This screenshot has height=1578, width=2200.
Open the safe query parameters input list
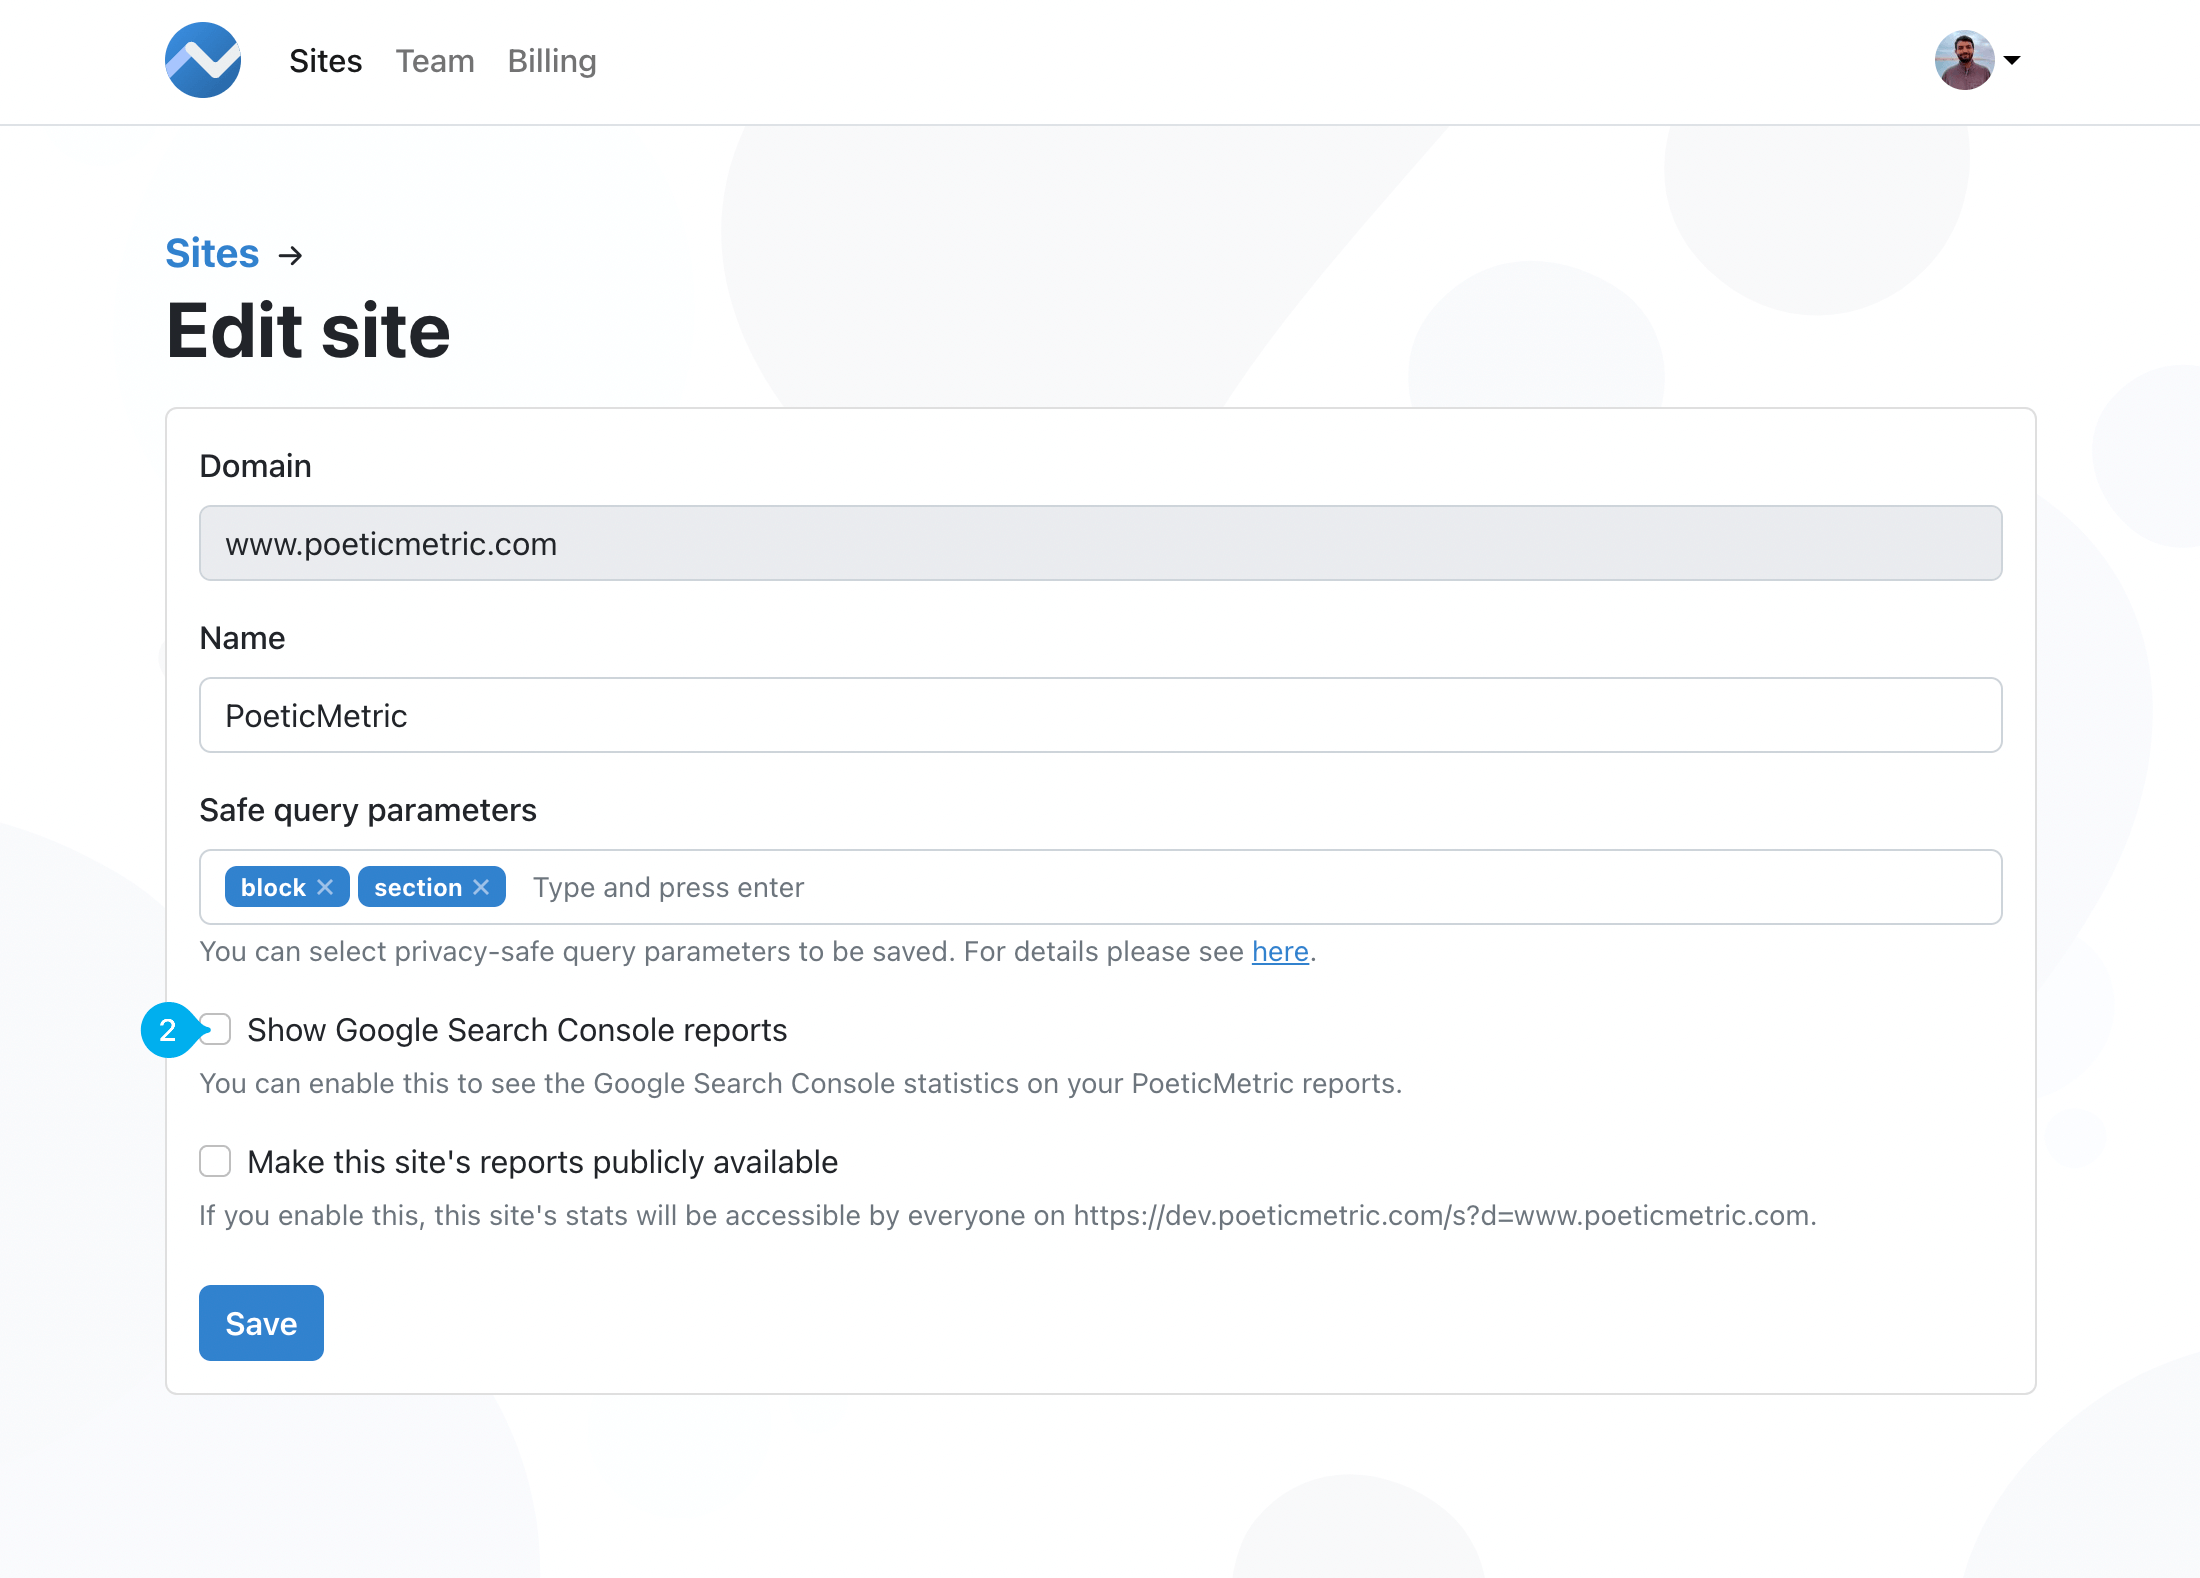[900, 886]
